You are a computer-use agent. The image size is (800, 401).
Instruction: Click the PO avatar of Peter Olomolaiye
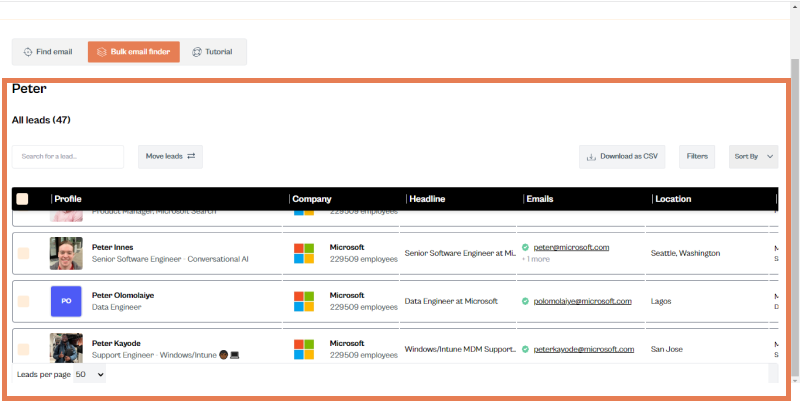66,302
